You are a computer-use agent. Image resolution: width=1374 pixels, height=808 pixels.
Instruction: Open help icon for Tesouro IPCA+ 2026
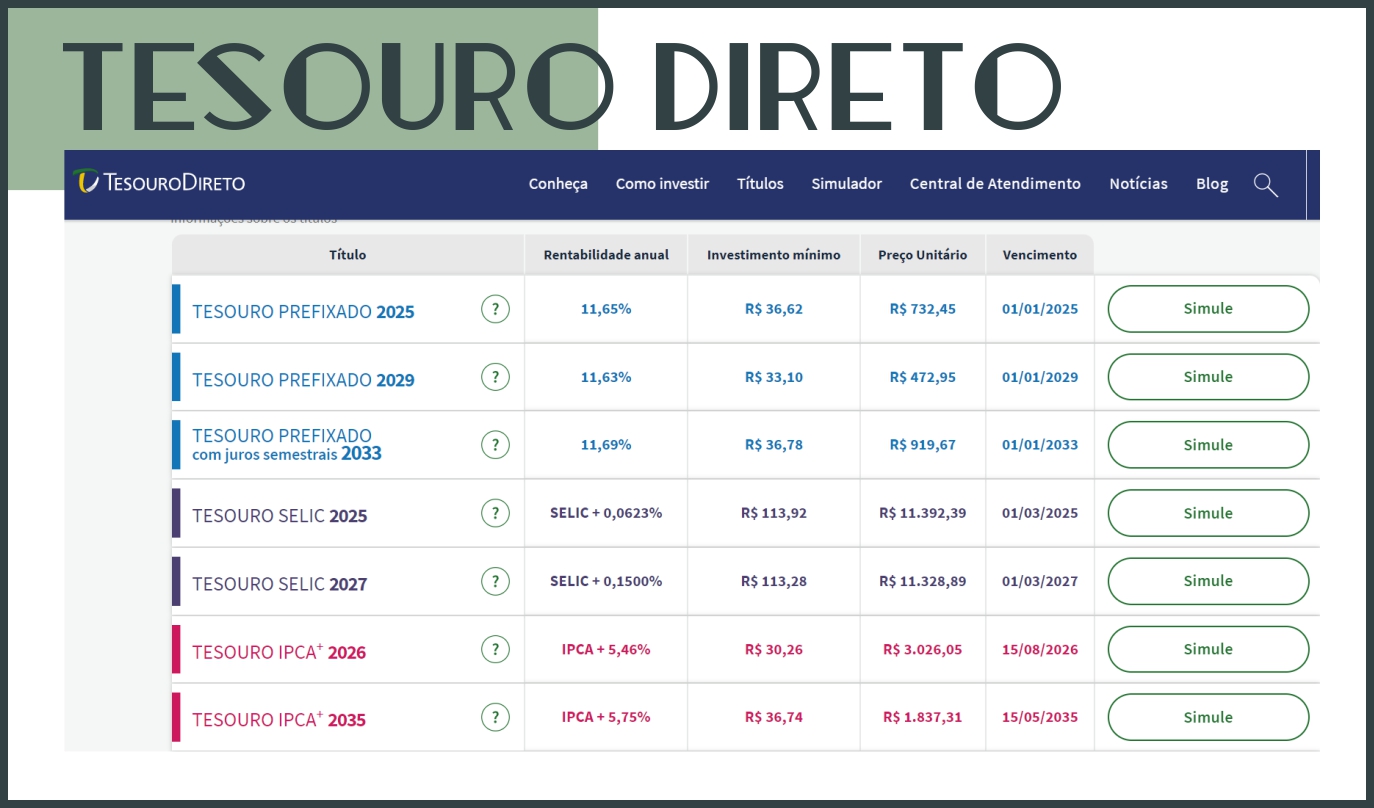[x=495, y=649]
